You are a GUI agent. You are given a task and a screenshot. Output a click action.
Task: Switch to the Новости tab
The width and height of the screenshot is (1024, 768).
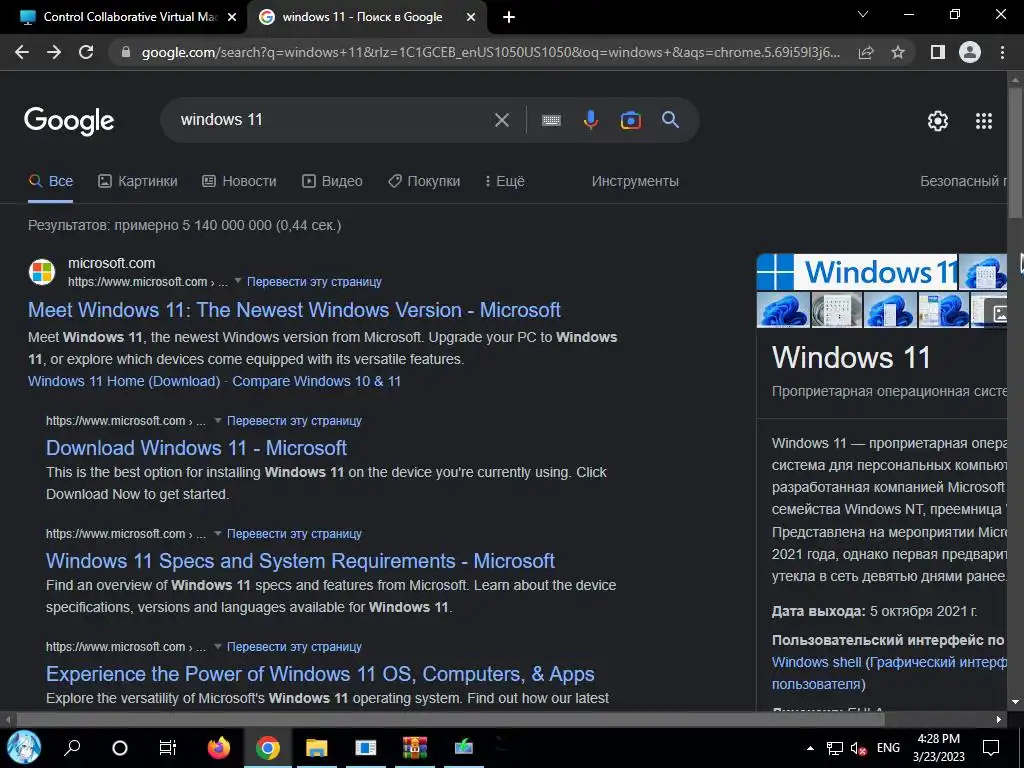pos(239,181)
